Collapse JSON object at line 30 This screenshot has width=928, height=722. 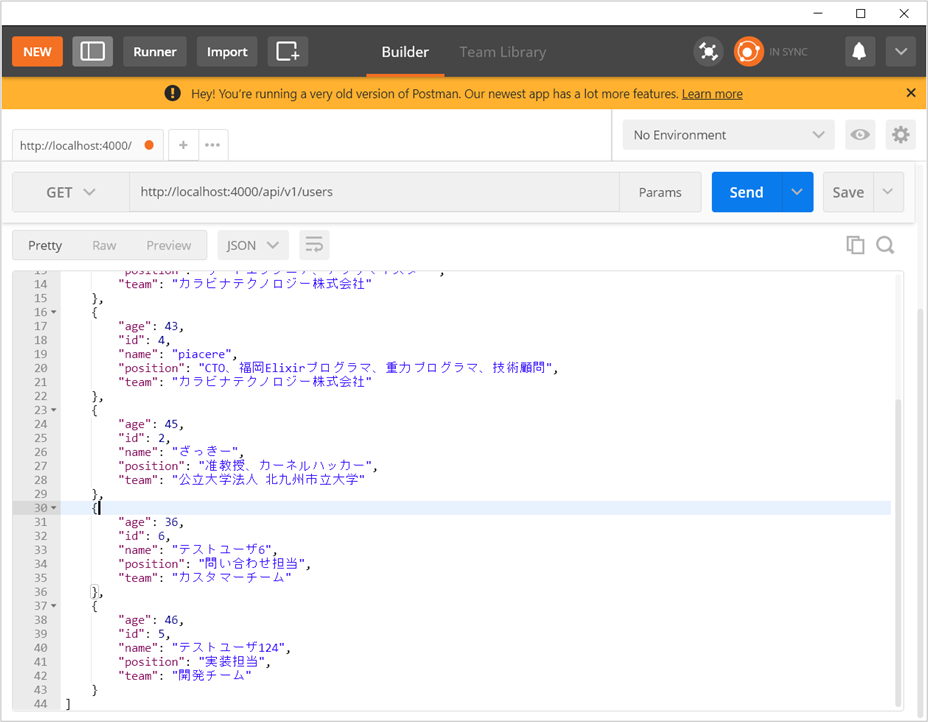54,508
